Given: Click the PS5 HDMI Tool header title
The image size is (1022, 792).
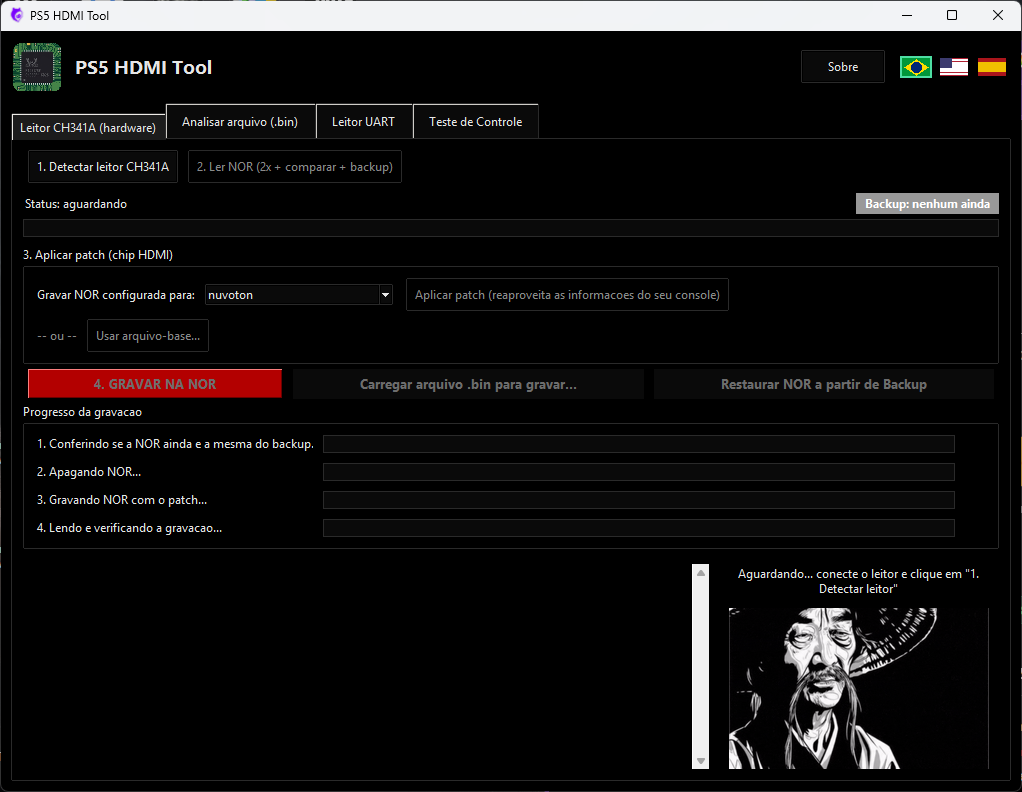Looking at the screenshot, I should (x=143, y=67).
